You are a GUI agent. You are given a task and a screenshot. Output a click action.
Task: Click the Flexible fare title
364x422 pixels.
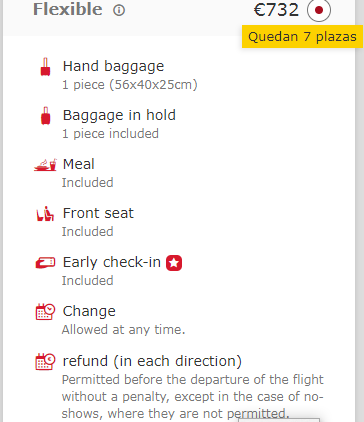[68, 9]
